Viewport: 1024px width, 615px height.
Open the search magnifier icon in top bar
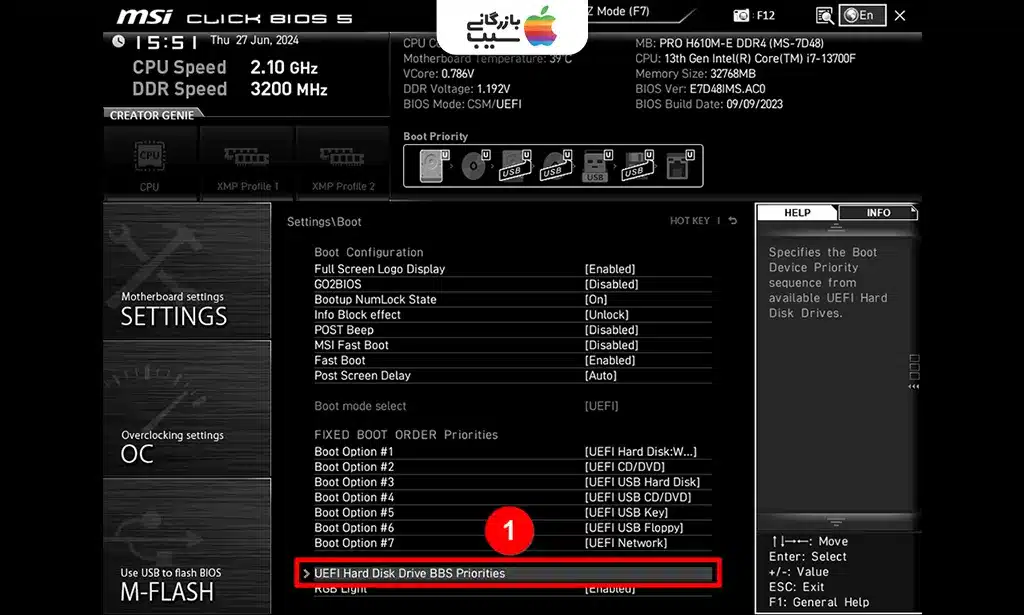coord(825,15)
